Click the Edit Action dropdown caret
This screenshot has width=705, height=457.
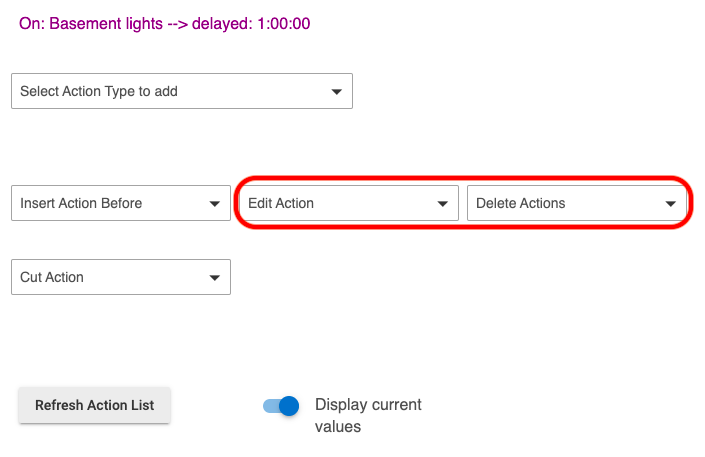click(x=442, y=204)
